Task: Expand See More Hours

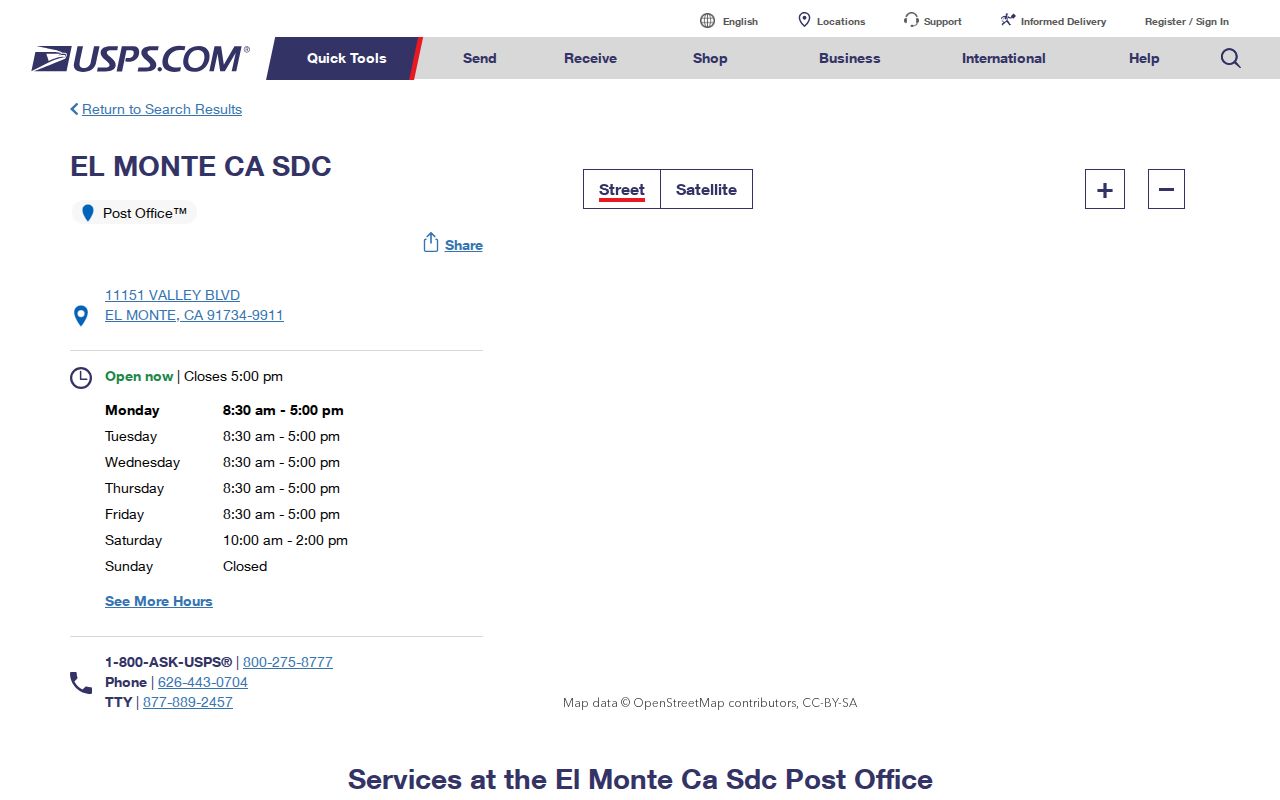Action: [159, 601]
